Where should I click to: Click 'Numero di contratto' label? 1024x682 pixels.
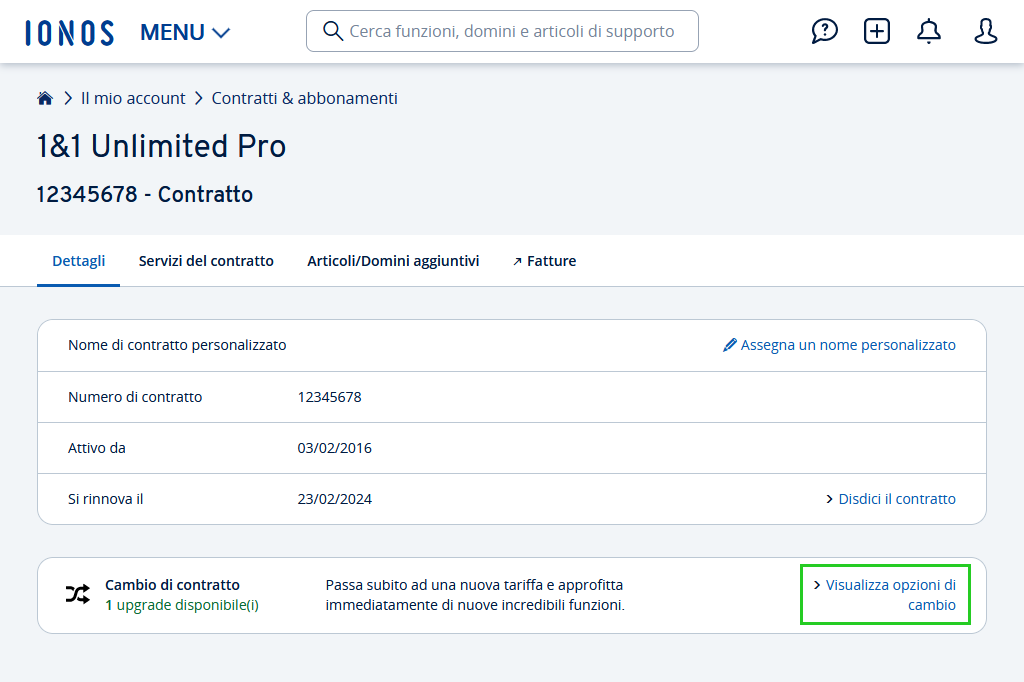coord(135,397)
